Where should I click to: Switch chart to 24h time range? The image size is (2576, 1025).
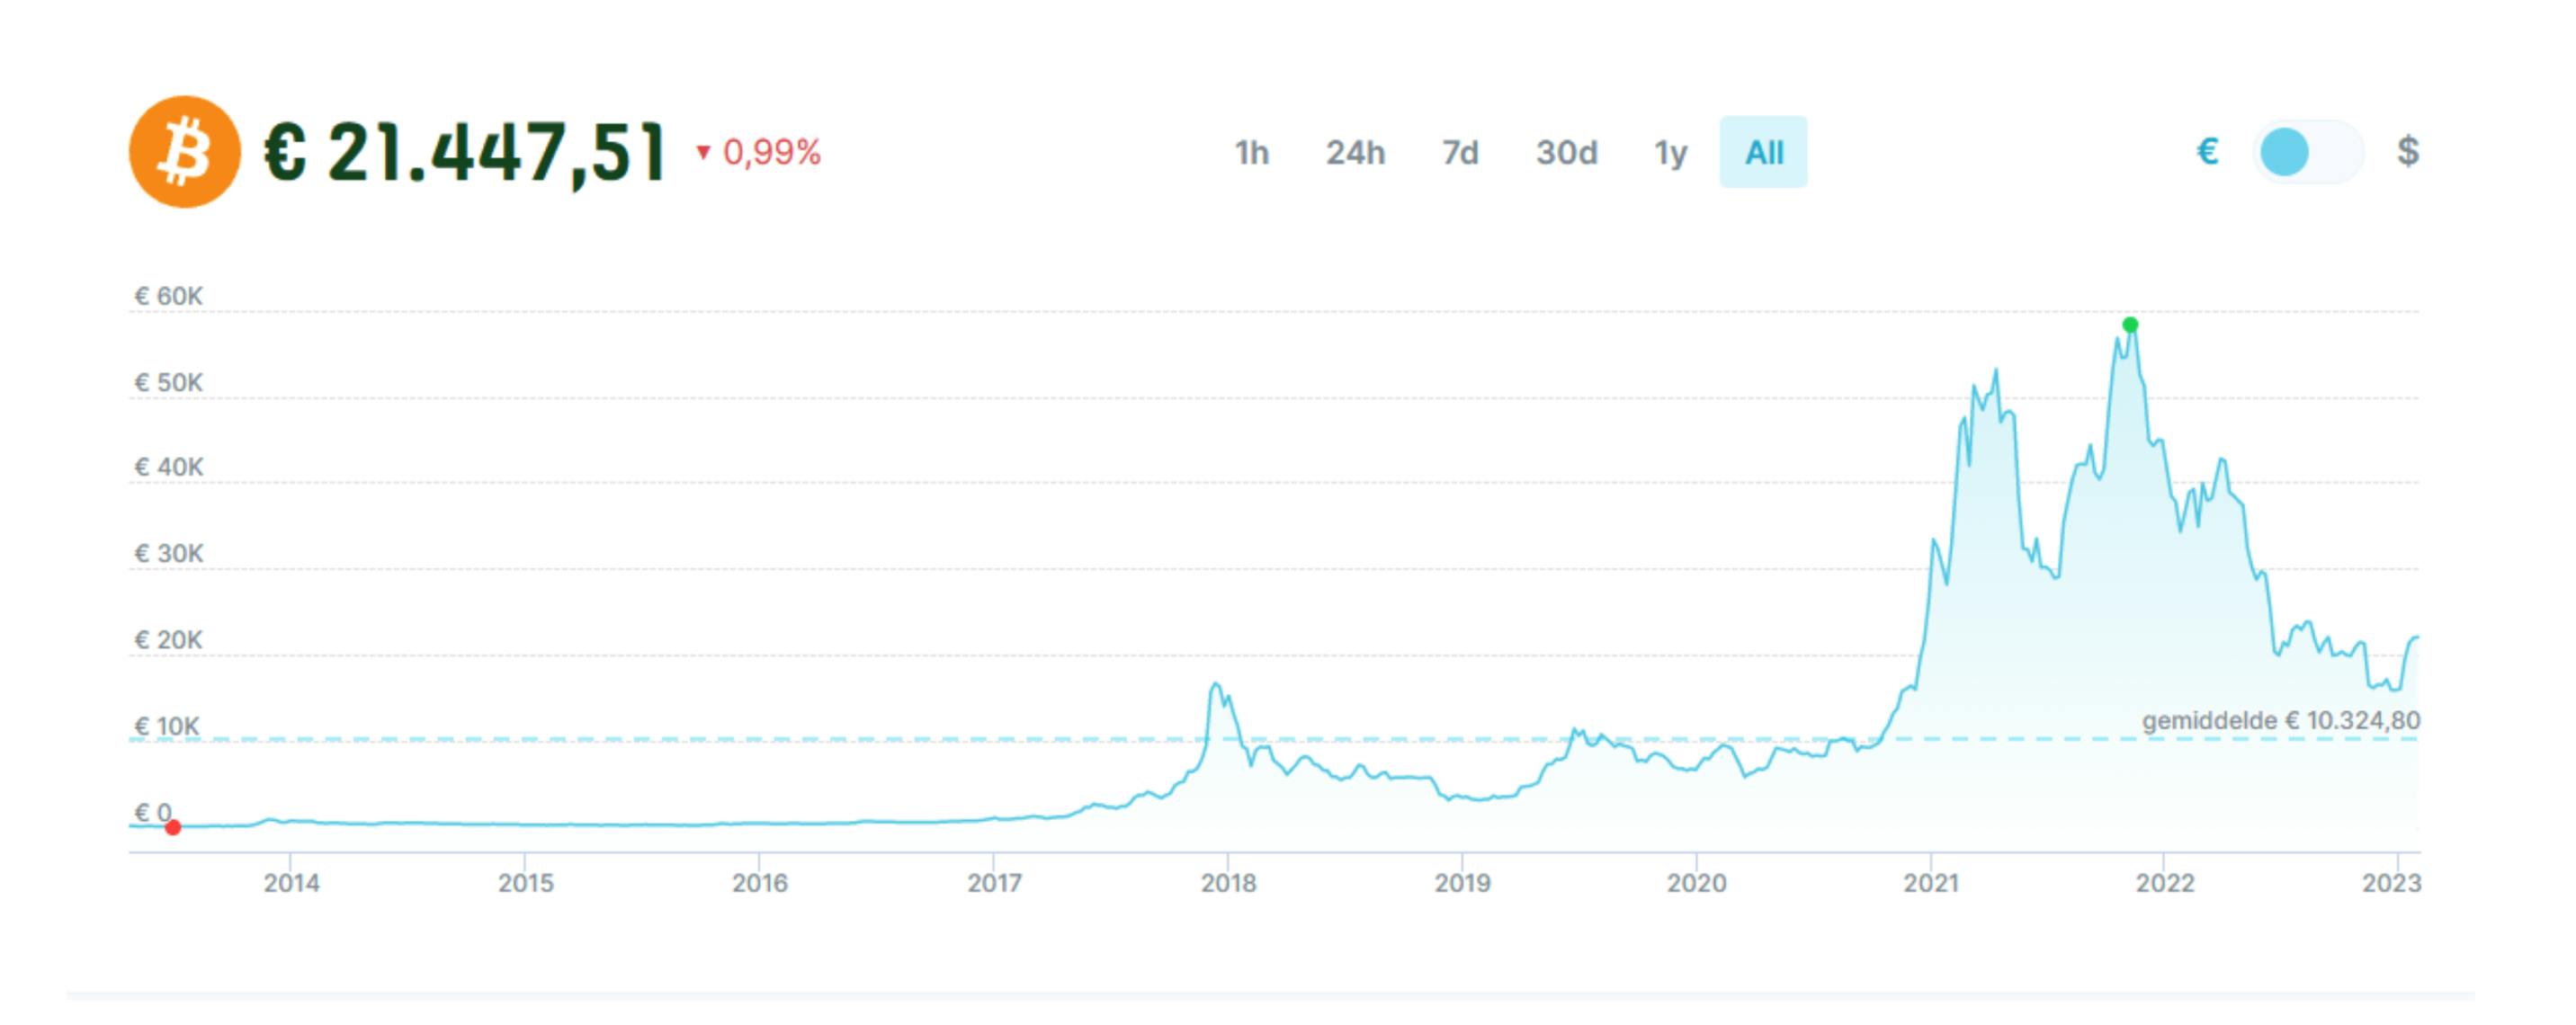pos(1355,153)
